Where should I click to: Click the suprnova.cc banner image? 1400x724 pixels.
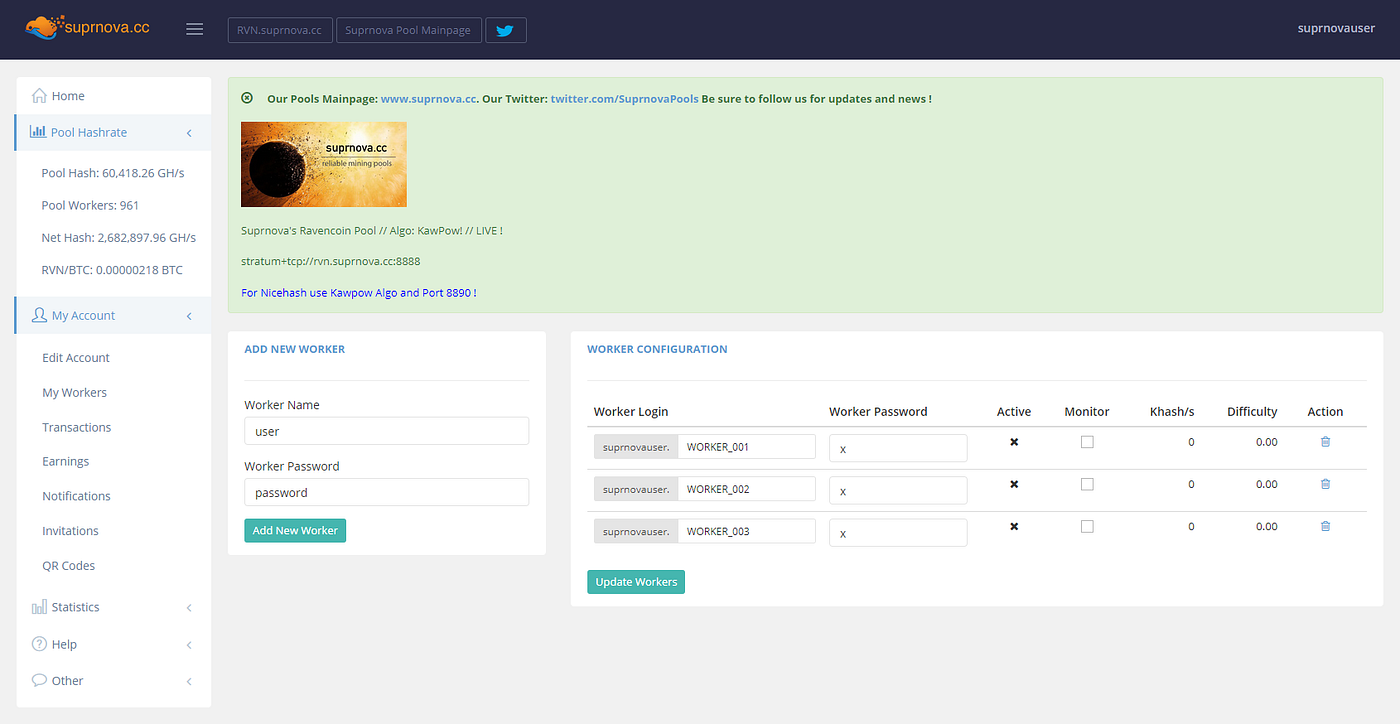pos(324,164)
